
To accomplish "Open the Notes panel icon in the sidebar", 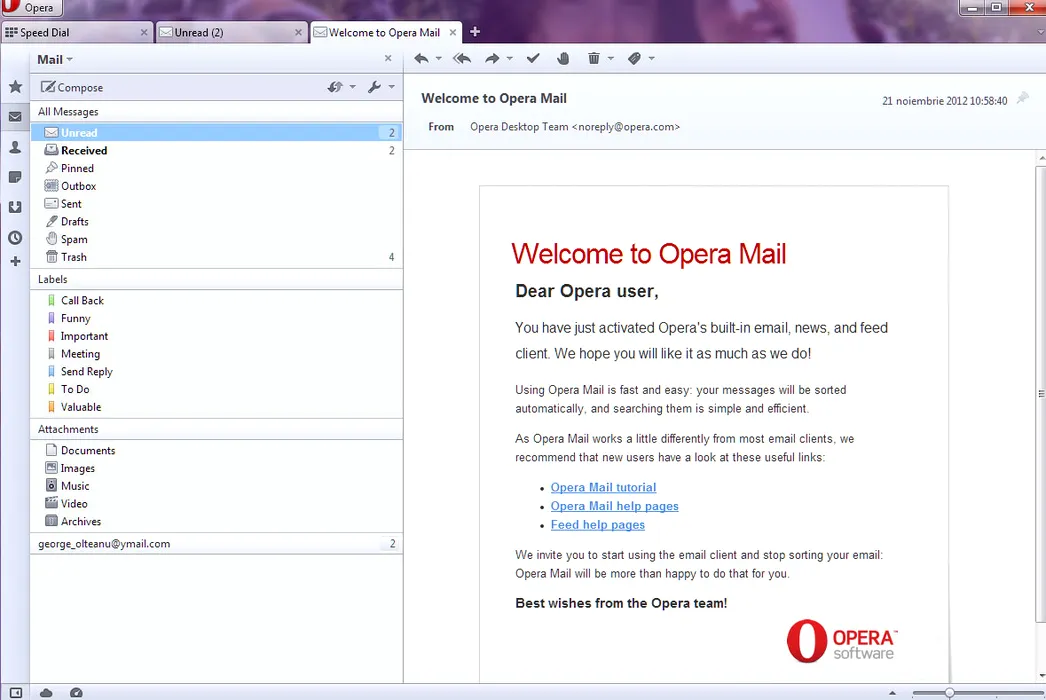I will 15,178.
